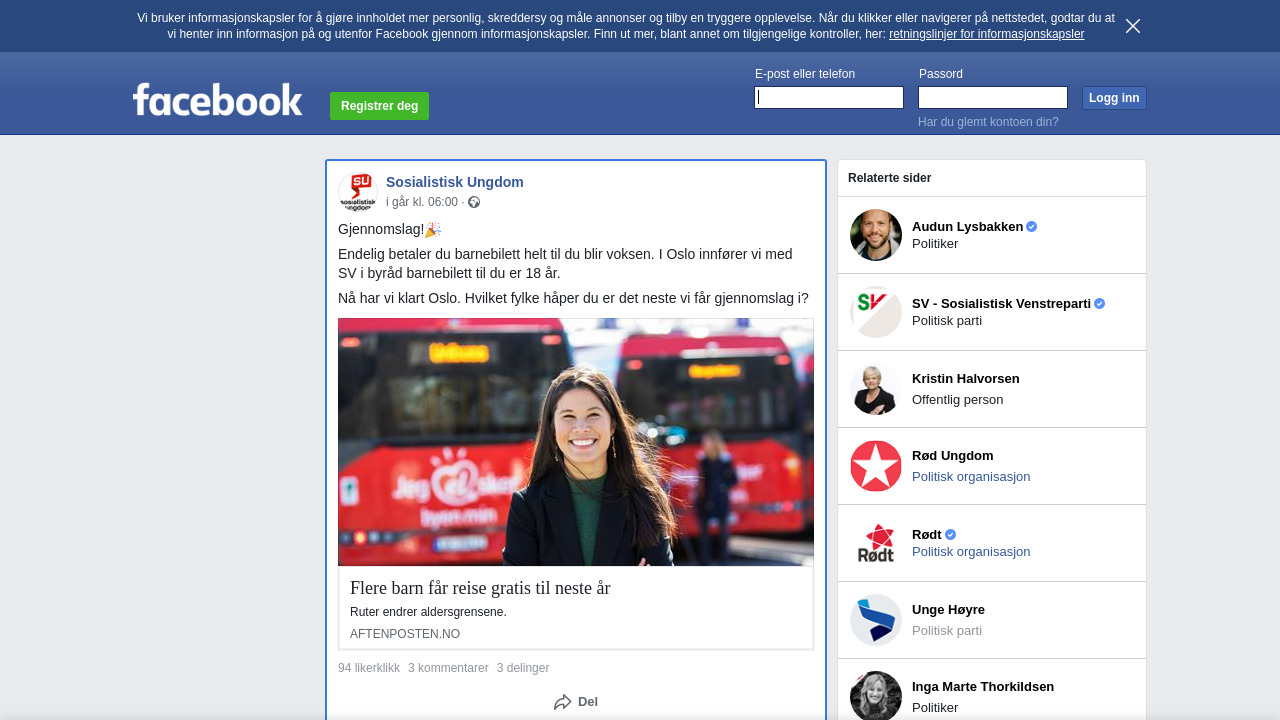Click the Gjennomslag! post text line
1280x720 pixels.
coord(389,229)
